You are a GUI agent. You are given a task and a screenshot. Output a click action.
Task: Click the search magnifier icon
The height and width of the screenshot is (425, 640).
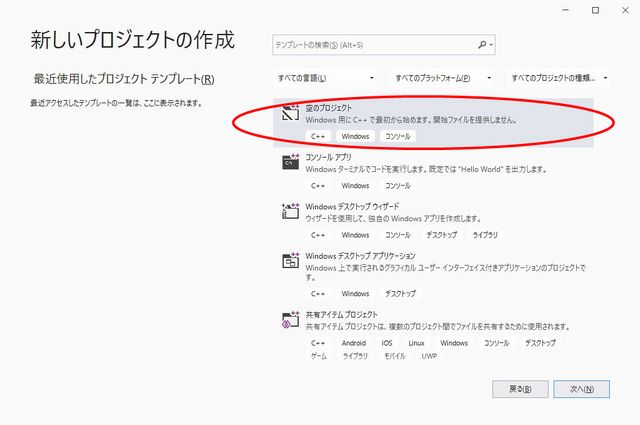(x=483, y=45)
